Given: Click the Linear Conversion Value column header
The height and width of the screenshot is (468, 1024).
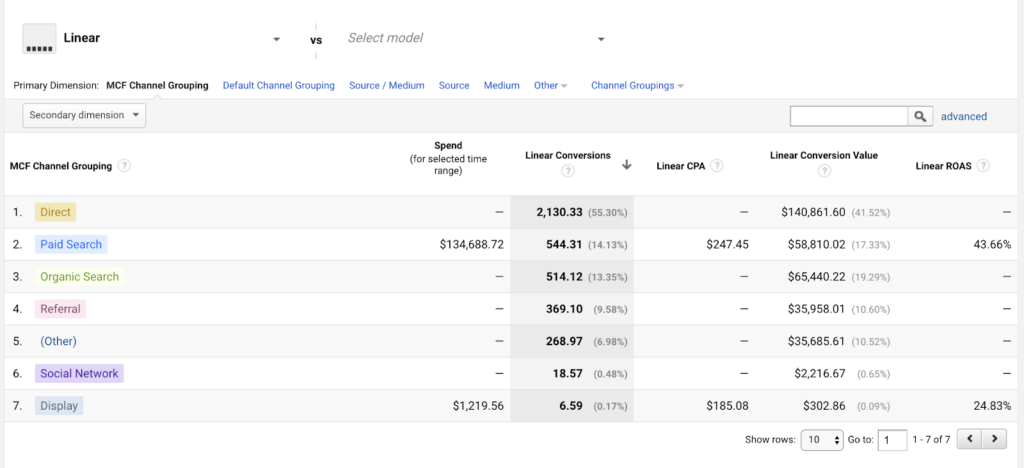Looking at the screenshot, I should (824, 155).
